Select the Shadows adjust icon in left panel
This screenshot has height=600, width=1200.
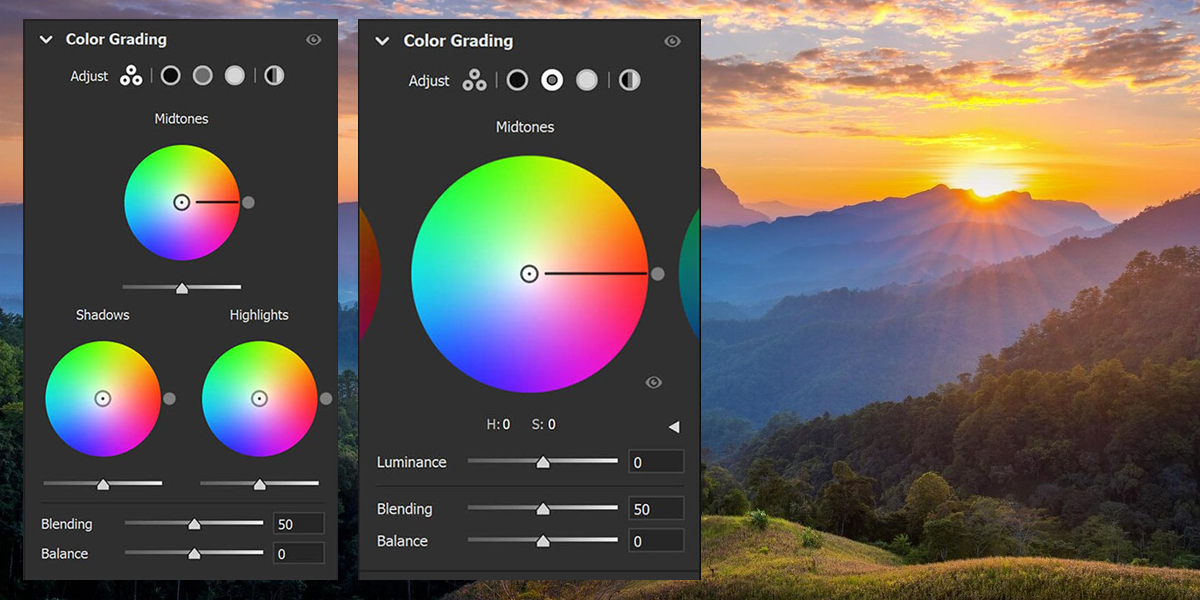(170, 75)
